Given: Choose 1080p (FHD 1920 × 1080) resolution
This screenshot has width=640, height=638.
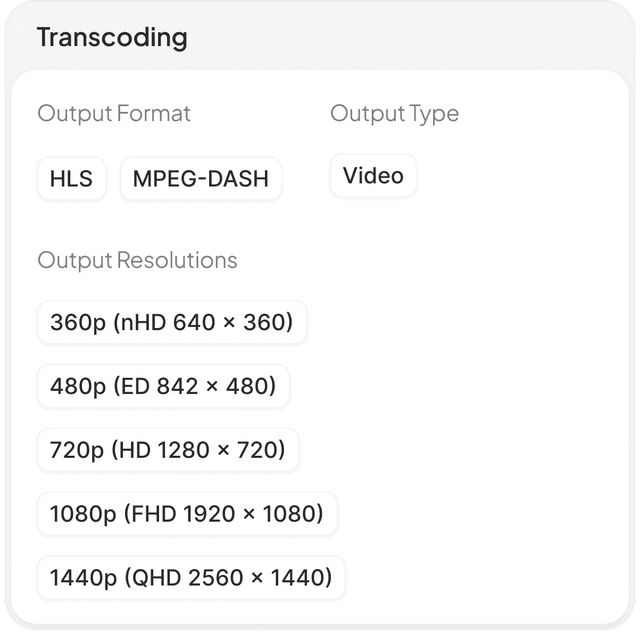Looking at the screenshot, I should point(187,513).
